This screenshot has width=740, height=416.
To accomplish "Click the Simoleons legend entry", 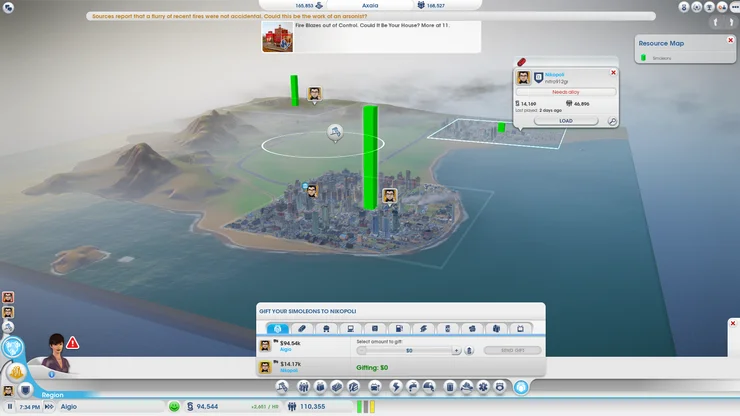I will pos(656,58).
